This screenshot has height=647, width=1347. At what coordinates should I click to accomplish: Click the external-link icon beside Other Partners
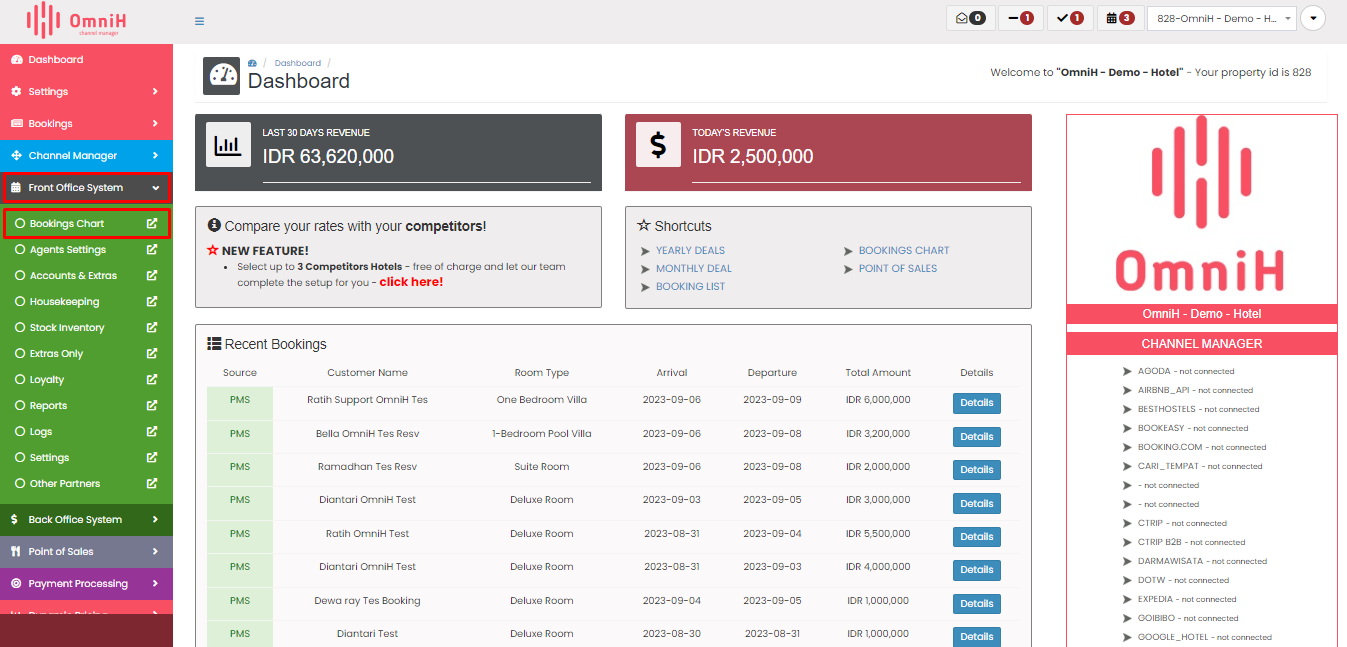pos(152,484)
